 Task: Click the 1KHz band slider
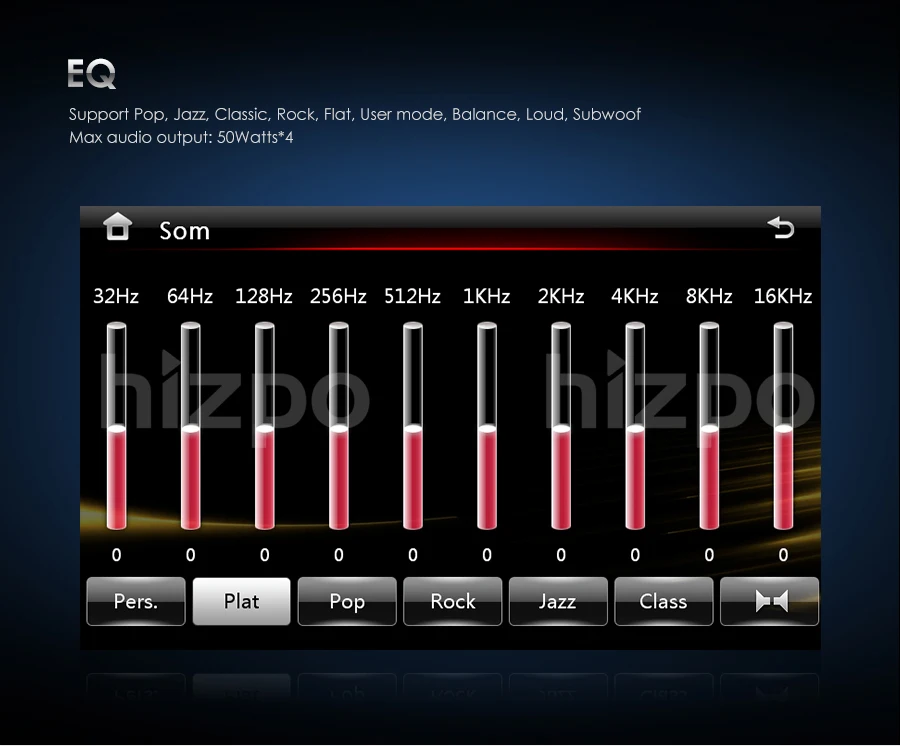487,426
